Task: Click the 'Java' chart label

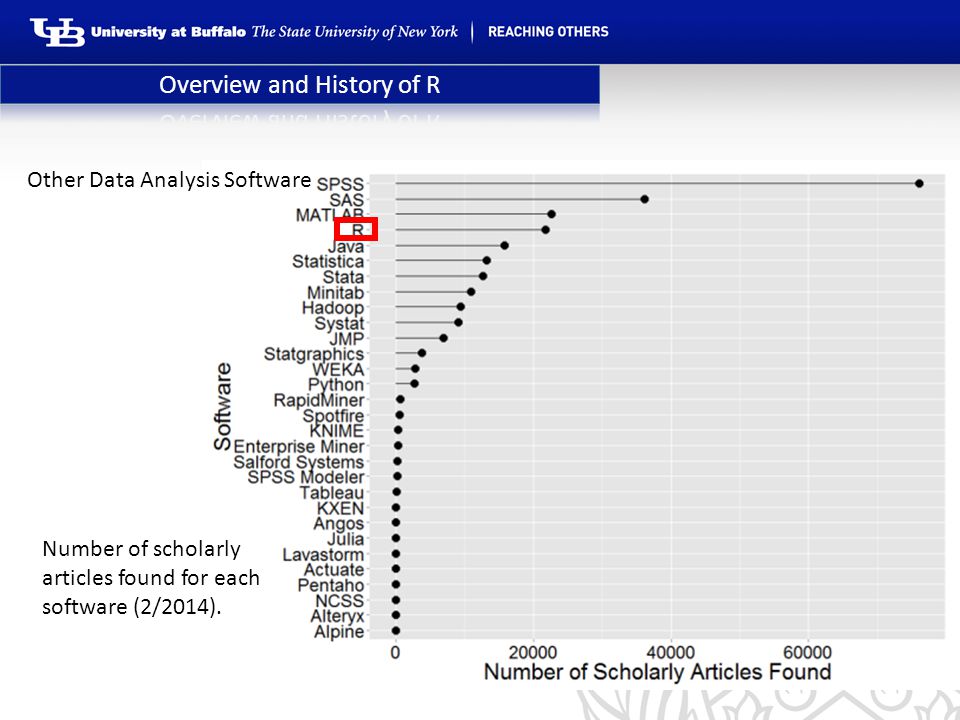Action: (x=346, y=247)
